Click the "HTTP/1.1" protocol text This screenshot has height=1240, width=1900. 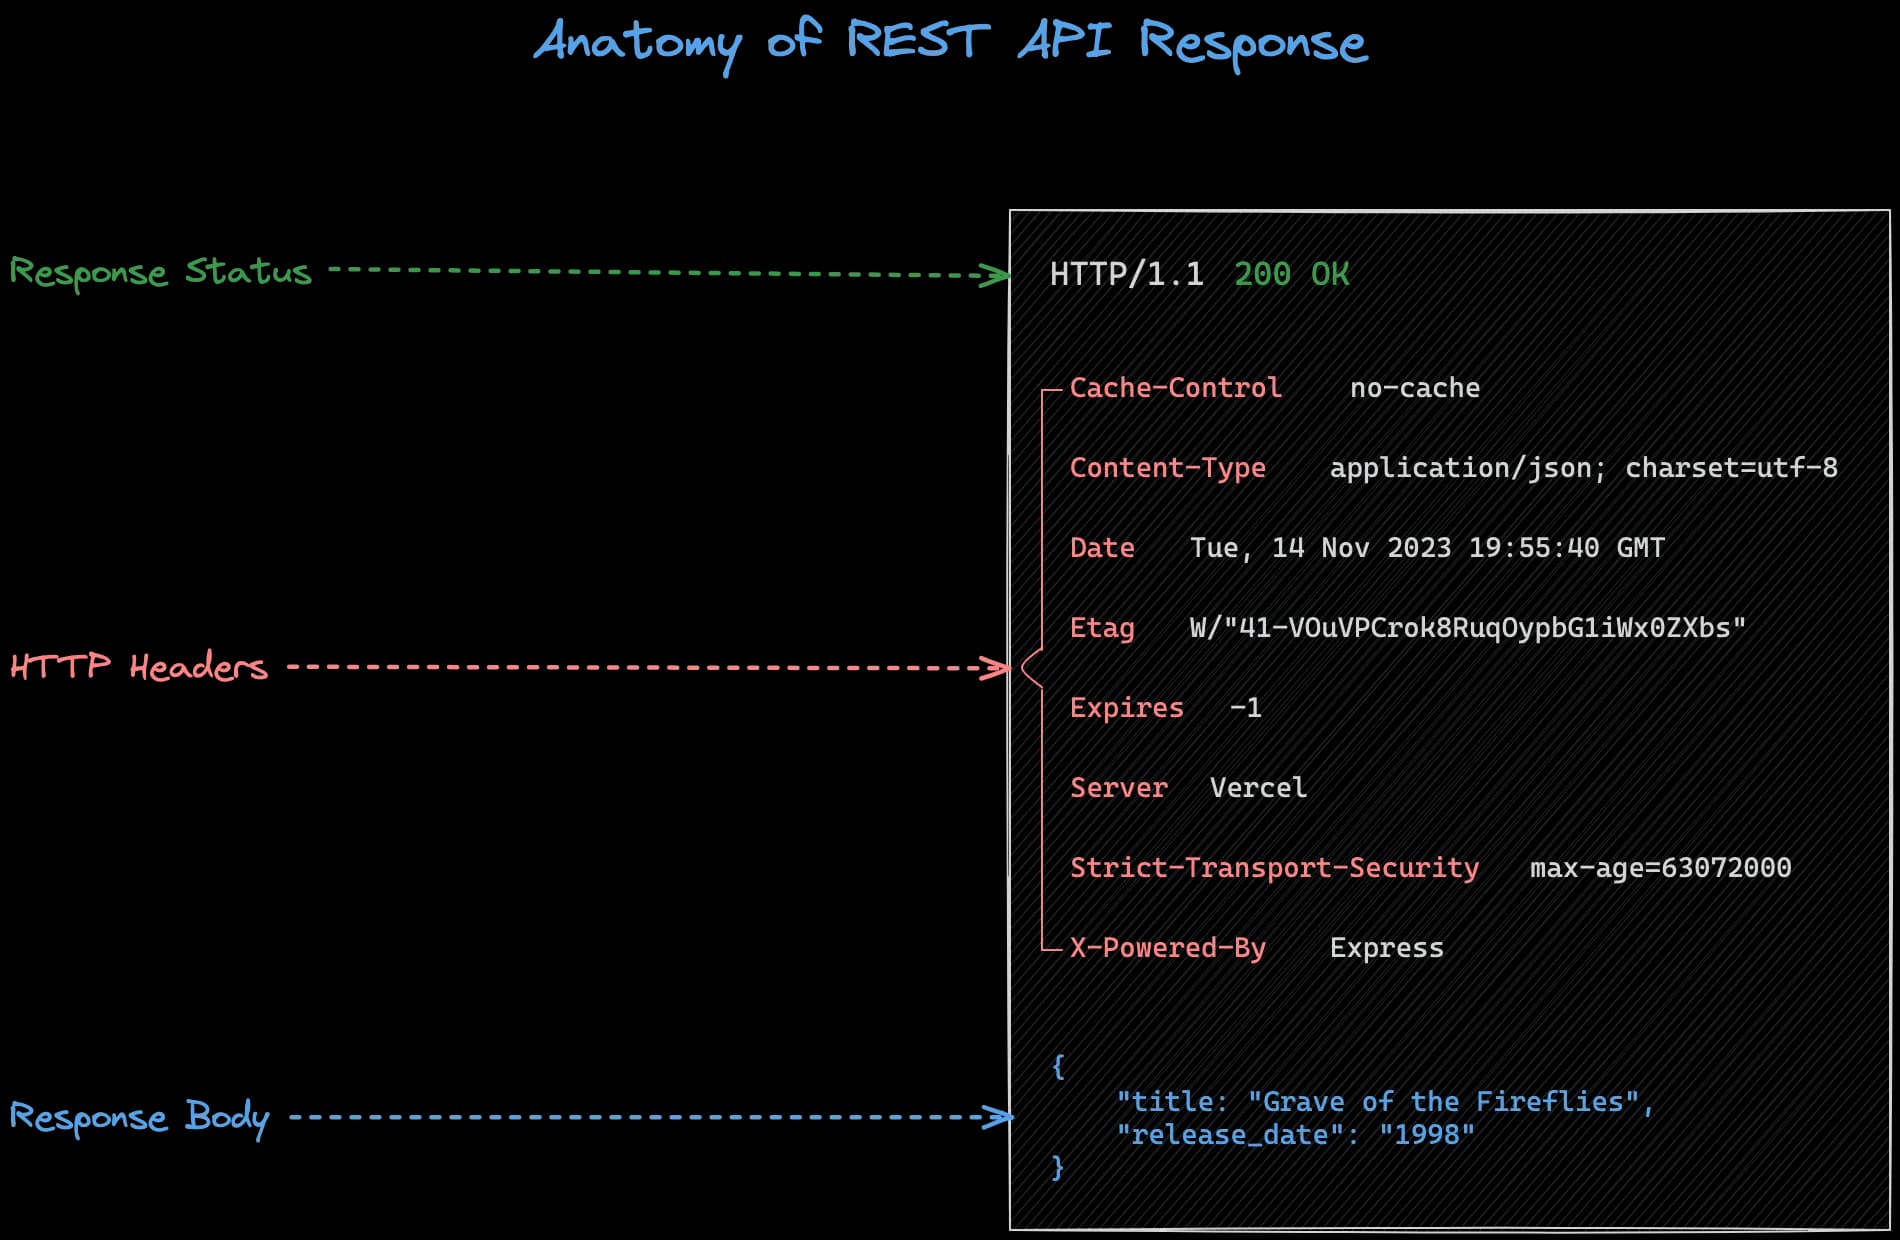tap(1127, 274)
